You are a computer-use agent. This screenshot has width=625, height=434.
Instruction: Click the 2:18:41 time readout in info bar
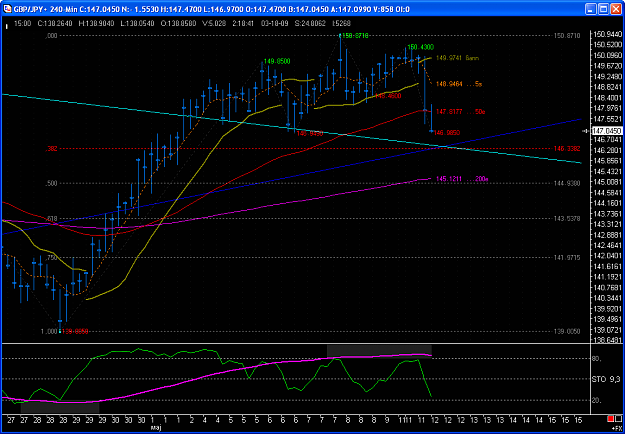pos(243,24)
